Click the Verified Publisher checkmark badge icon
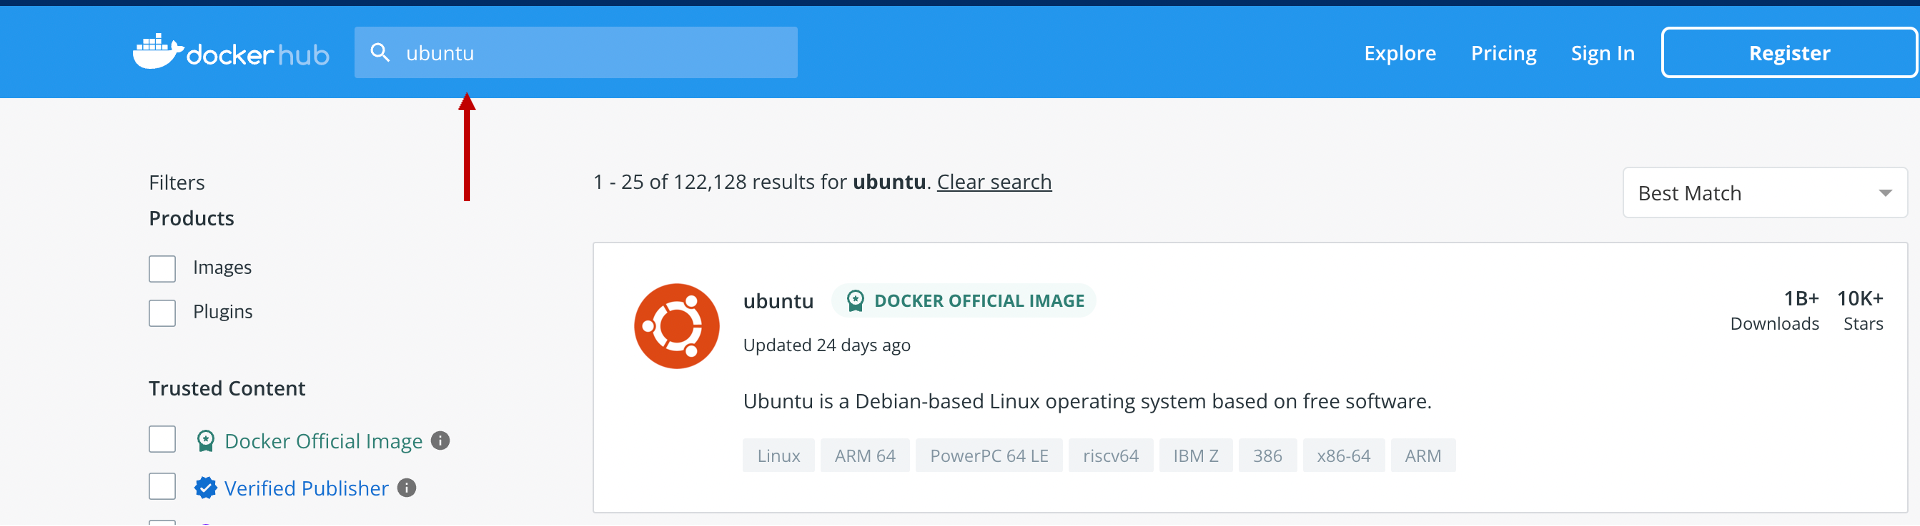Image resolution: width=1920 pixels, height=526 pixels. pos(206,488)
